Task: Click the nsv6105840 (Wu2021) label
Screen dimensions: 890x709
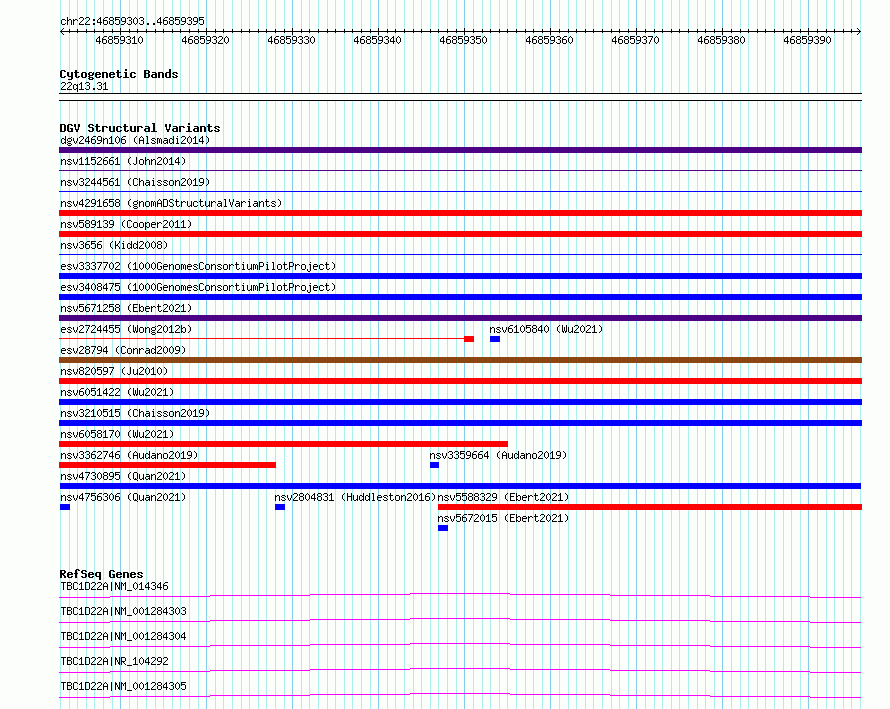Action: tap(546, 329)
